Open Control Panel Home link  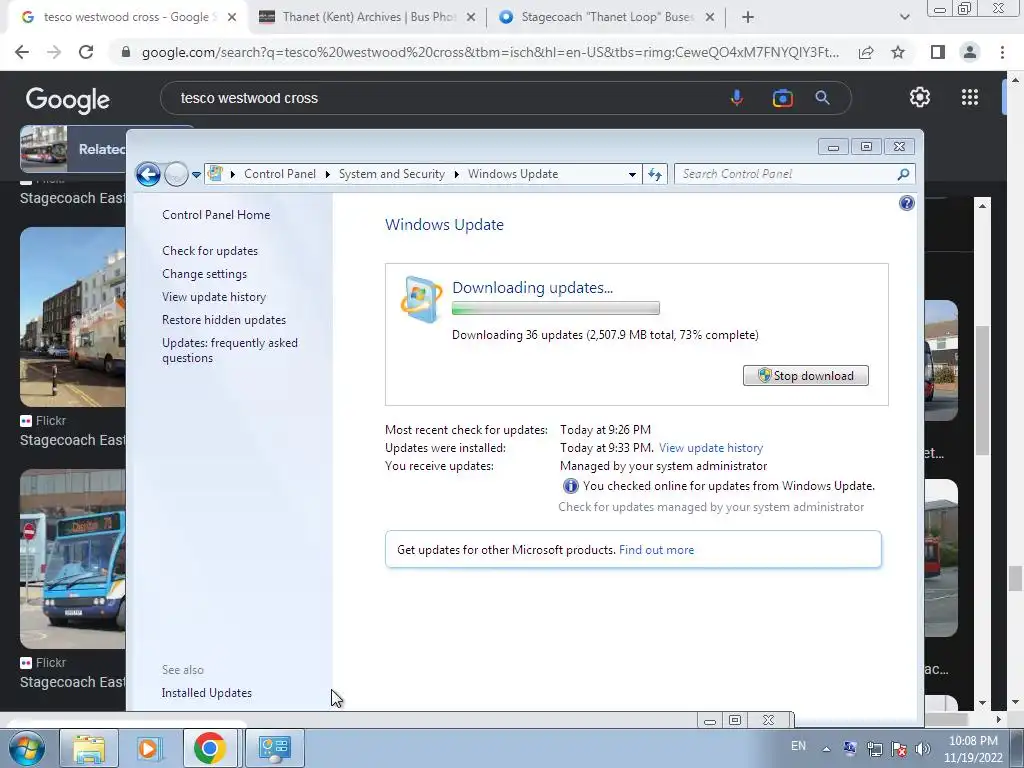[x=216, y=215]
